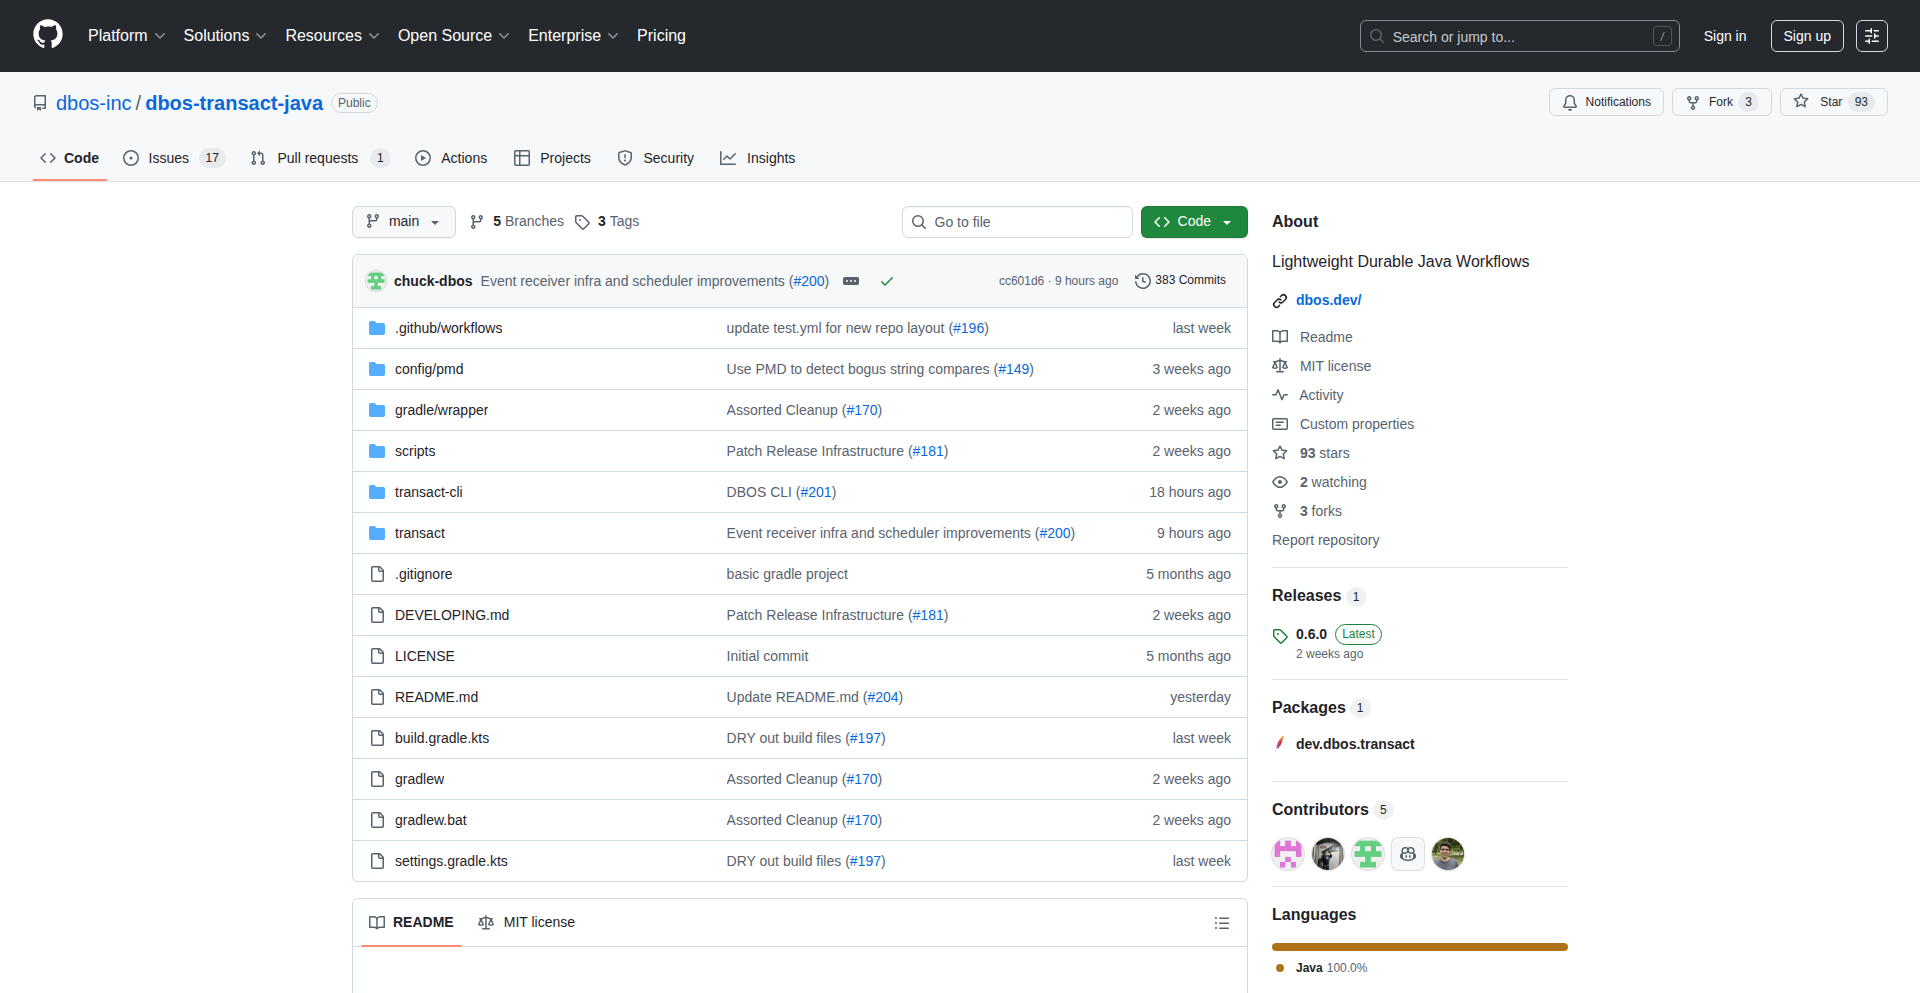Click the Java 100% language bar

pyautogui.click(x=1418, y=946)
